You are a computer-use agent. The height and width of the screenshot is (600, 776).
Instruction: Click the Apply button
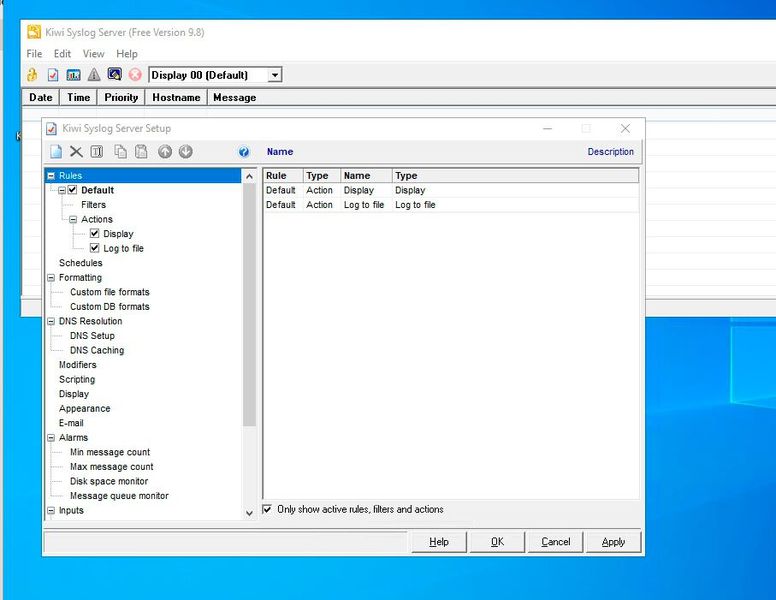pos(613,542)
